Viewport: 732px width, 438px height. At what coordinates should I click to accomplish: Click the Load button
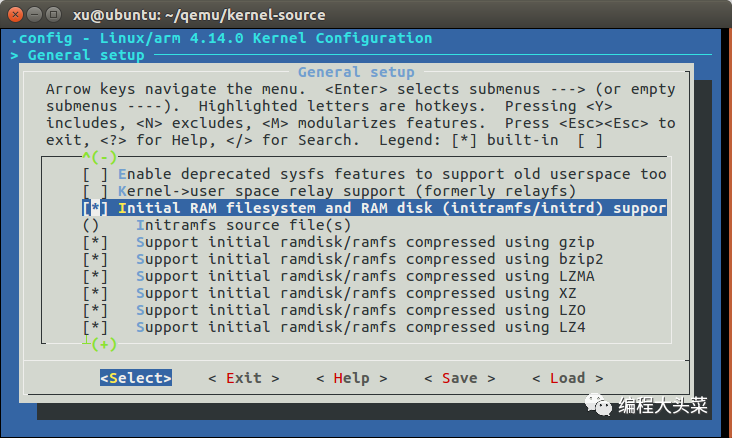pyautogui.click(x=567, y=378)
